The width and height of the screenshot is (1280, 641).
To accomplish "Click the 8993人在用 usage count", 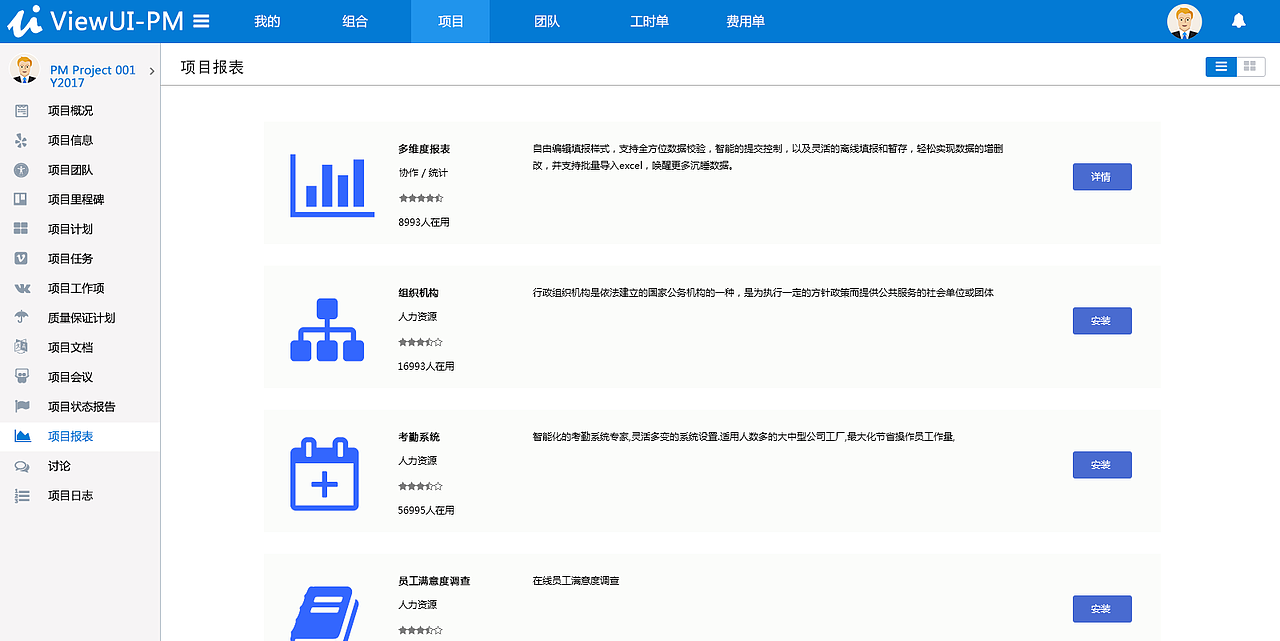I will tap(424, 222).
